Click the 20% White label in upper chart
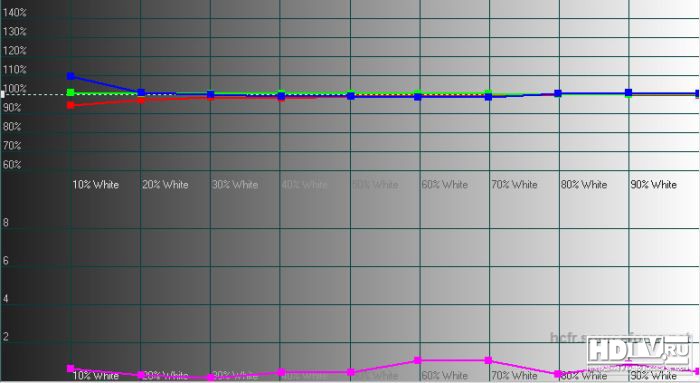The width and height of the screenshot is (700, 383). (165, 184)
